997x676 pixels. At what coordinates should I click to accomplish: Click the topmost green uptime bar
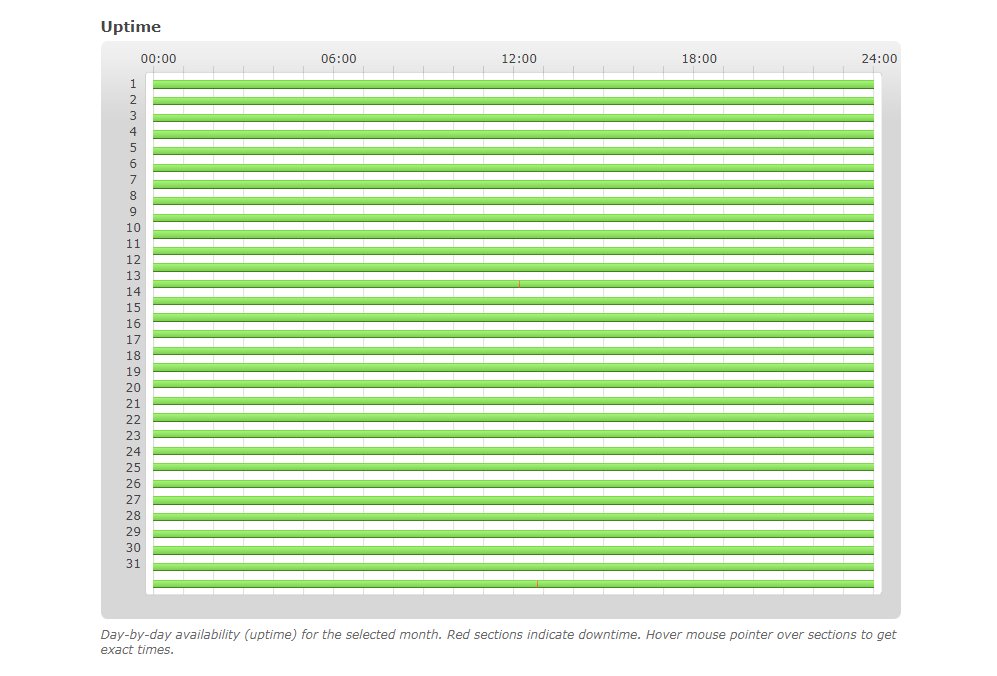[x=513, y=85]
